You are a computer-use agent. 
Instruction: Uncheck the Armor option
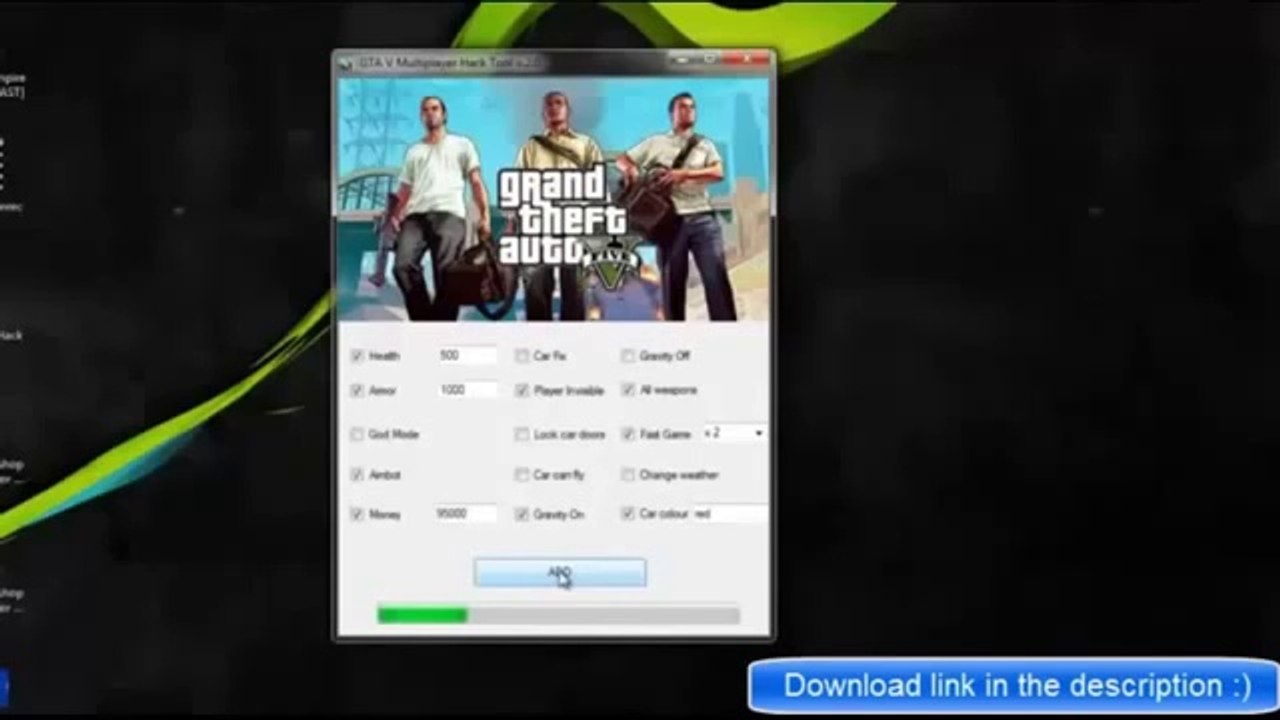click(357, 390)
